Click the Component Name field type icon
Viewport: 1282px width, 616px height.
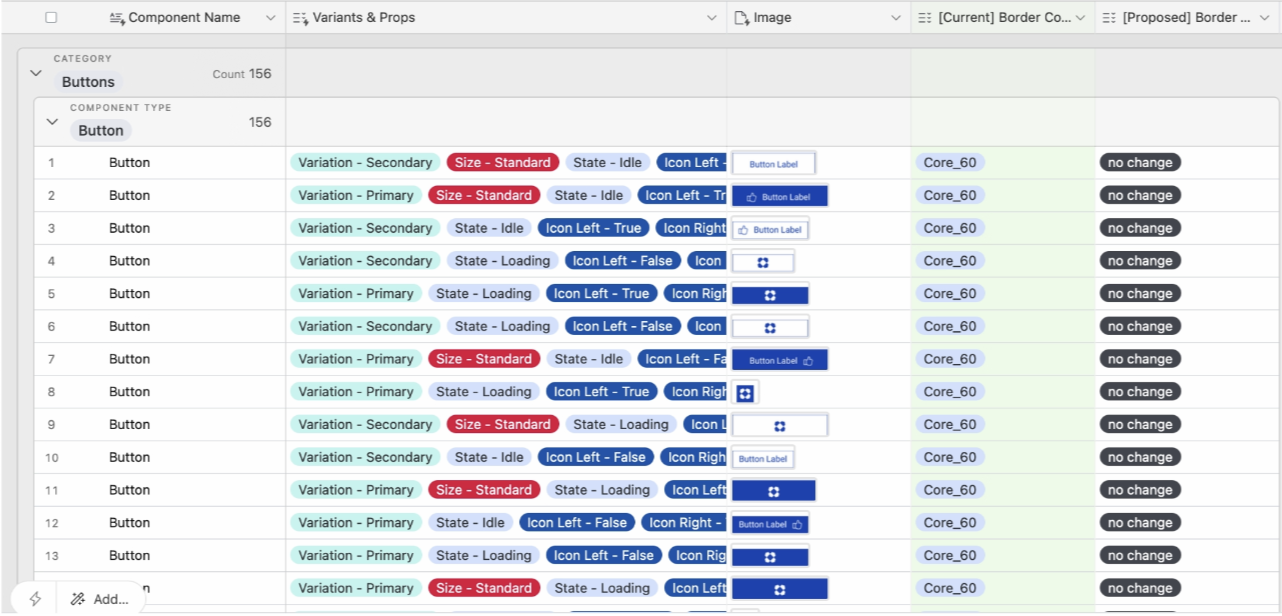116,18
